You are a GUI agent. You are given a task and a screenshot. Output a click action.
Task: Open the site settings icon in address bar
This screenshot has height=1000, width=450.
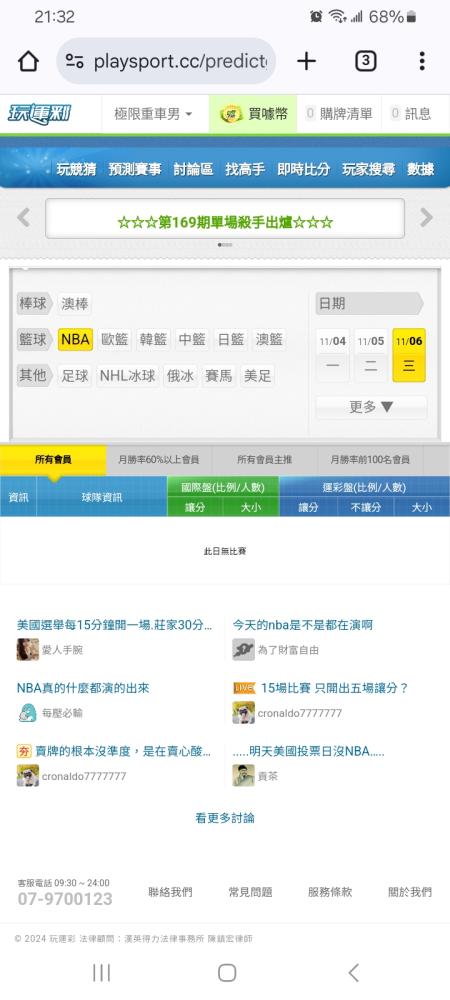(x=75, y=61)
